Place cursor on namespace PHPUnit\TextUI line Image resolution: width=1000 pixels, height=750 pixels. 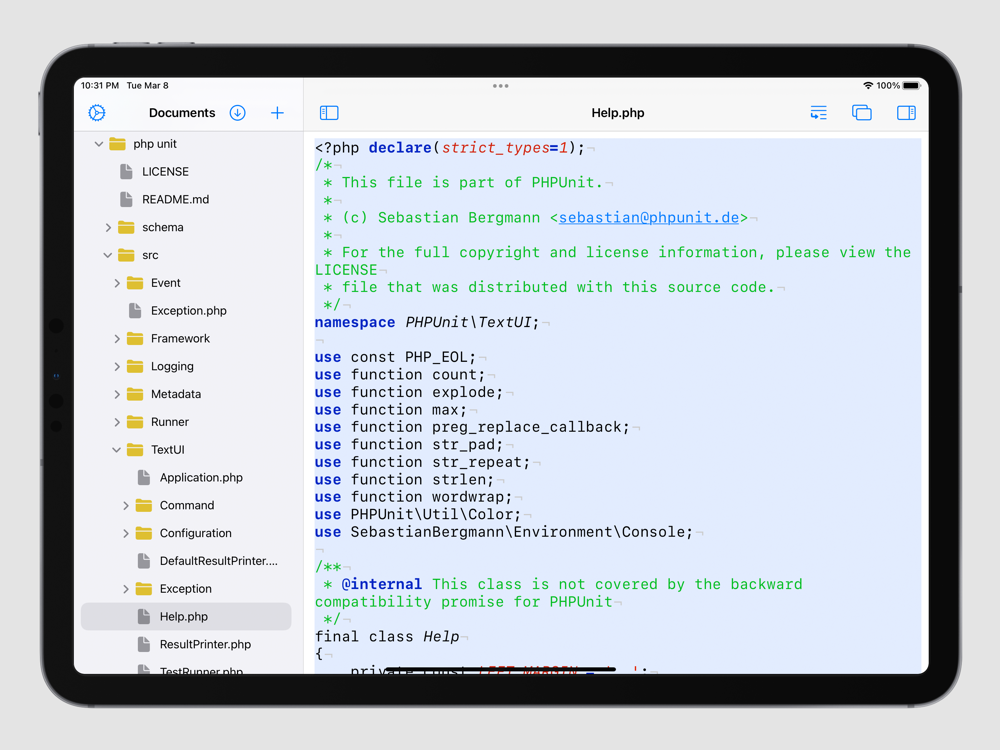427,323
